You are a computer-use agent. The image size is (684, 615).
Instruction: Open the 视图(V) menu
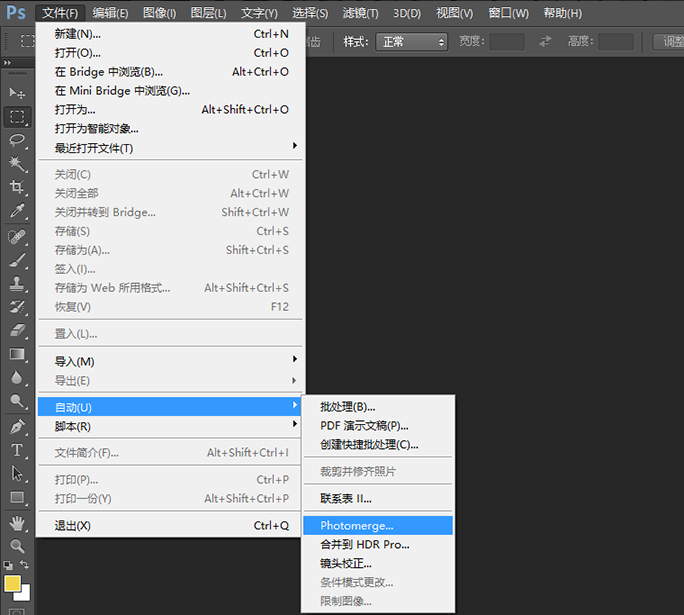click(455, 13)
